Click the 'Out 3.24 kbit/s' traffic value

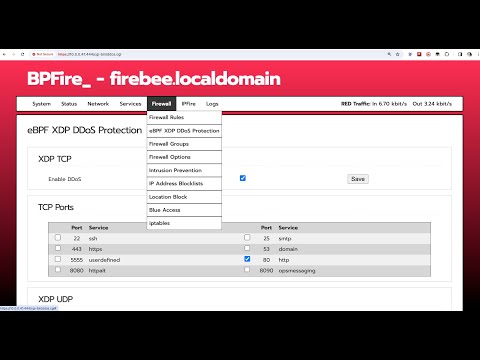pyautogui.click(x=432, y=104)
